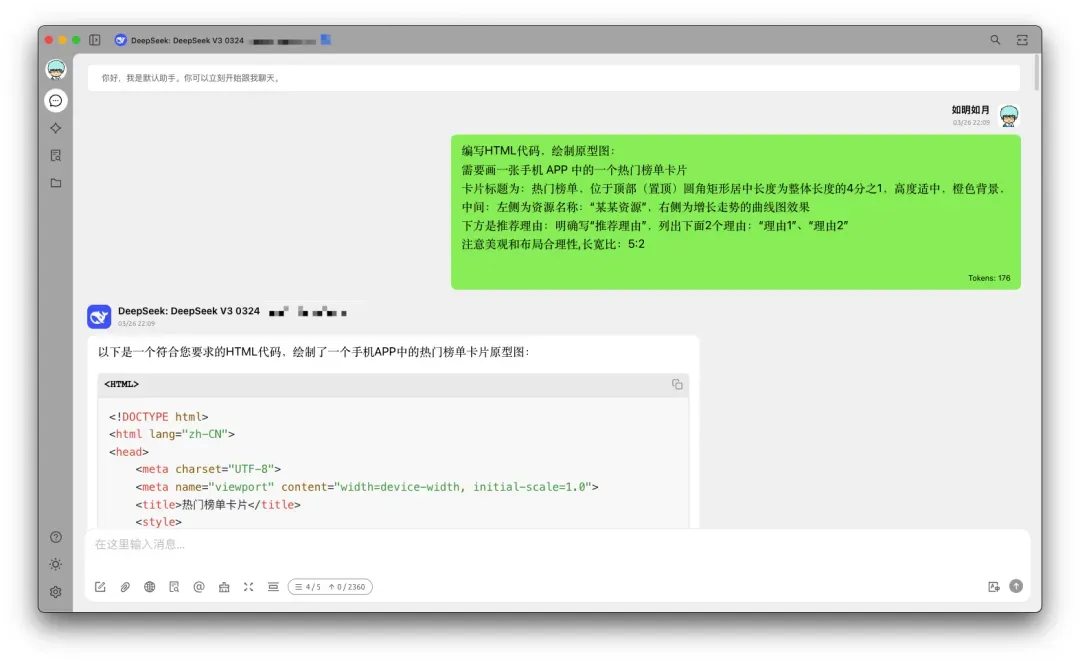
Task: Toggle web search globe icon
Action: [x=149, y=587]
